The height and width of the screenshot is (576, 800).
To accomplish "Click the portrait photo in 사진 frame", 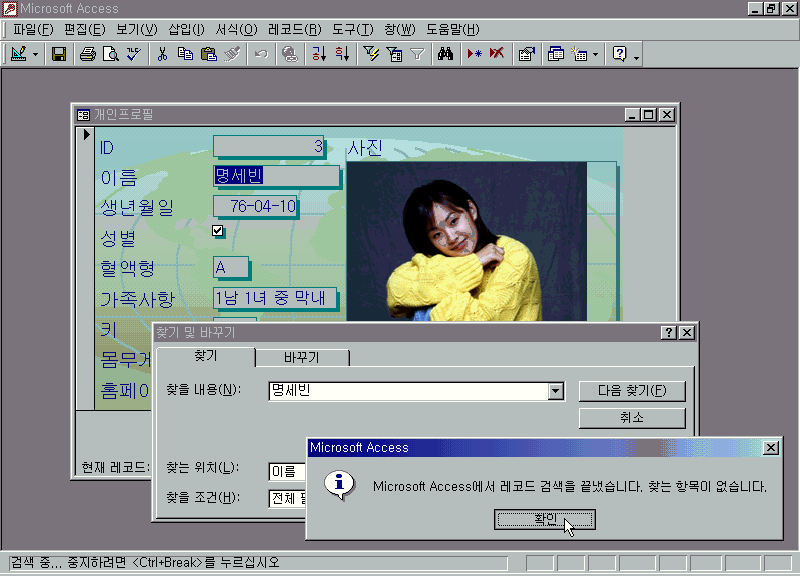I will click(x=466, y=241).
